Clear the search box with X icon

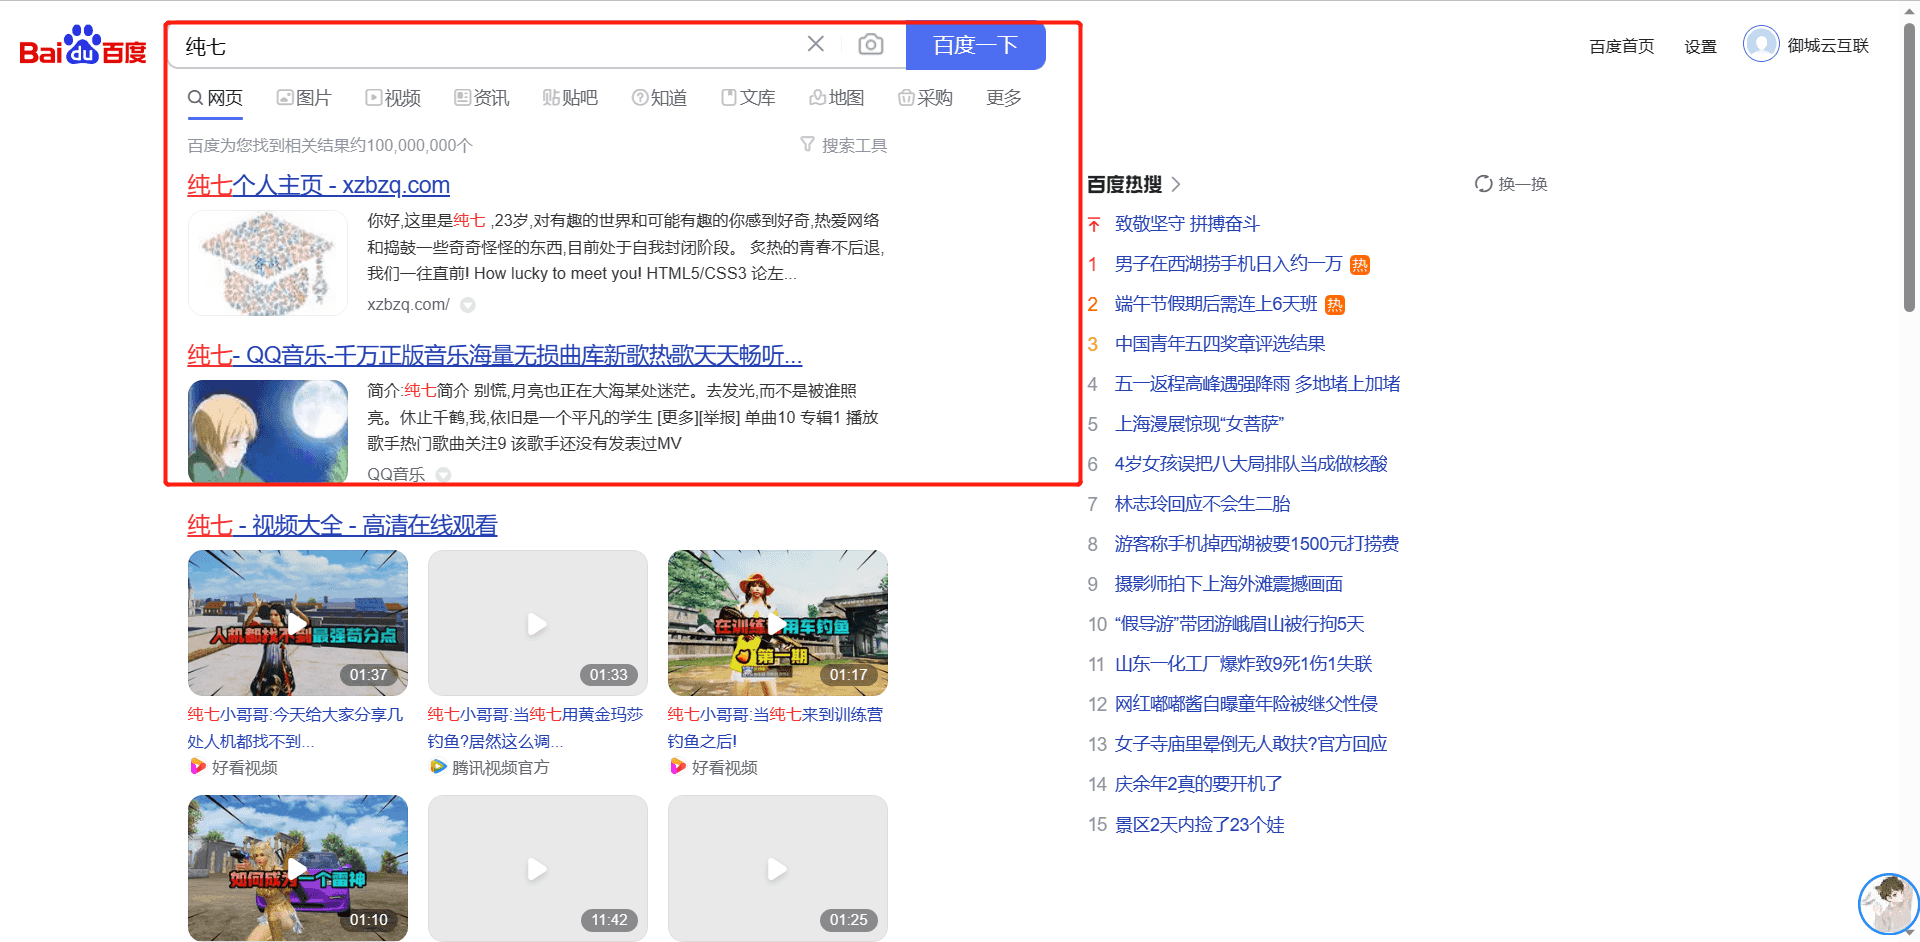coord(816,44)
